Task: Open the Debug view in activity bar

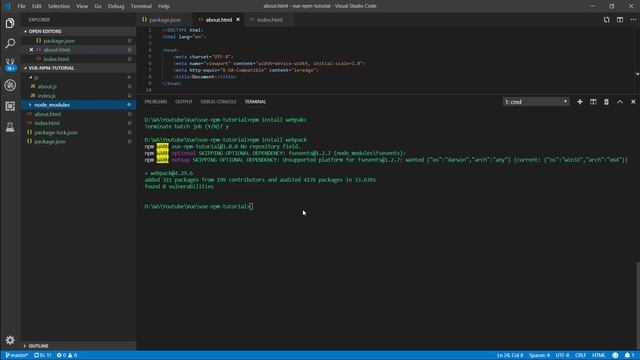Action: 10,85
